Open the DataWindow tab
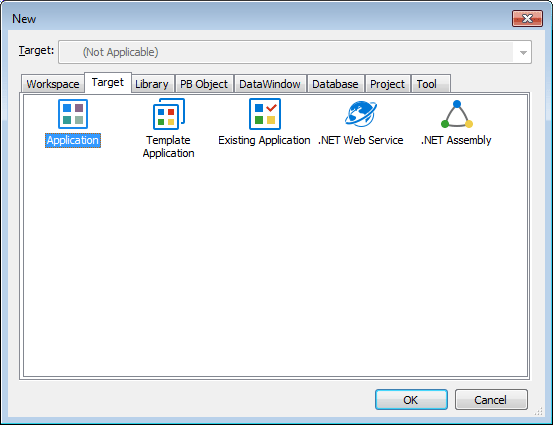The image size is (553, 425). coord(270,84)
